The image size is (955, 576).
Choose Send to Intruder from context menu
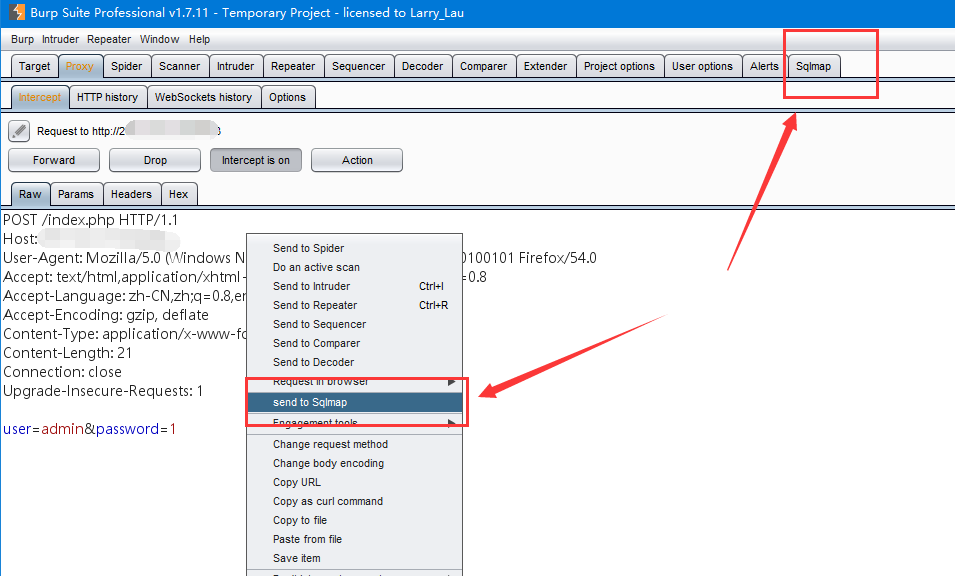(311, 286)
